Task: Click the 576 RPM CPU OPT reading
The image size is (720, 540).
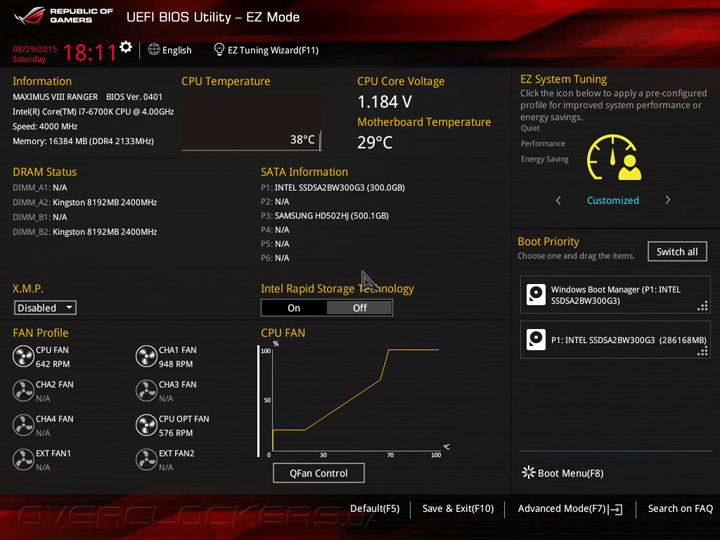Action: coord(176,433)
